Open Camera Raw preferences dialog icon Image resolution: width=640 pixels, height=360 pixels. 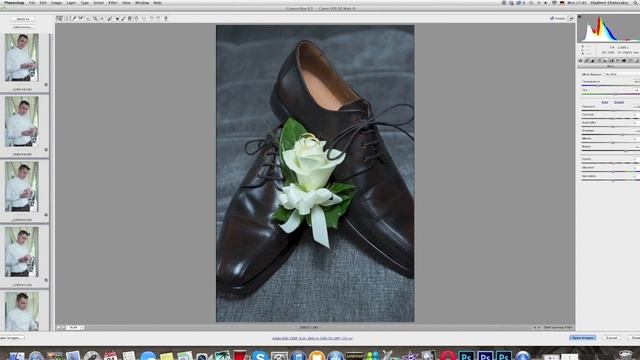pyautogui.click(x=144, y=18)
